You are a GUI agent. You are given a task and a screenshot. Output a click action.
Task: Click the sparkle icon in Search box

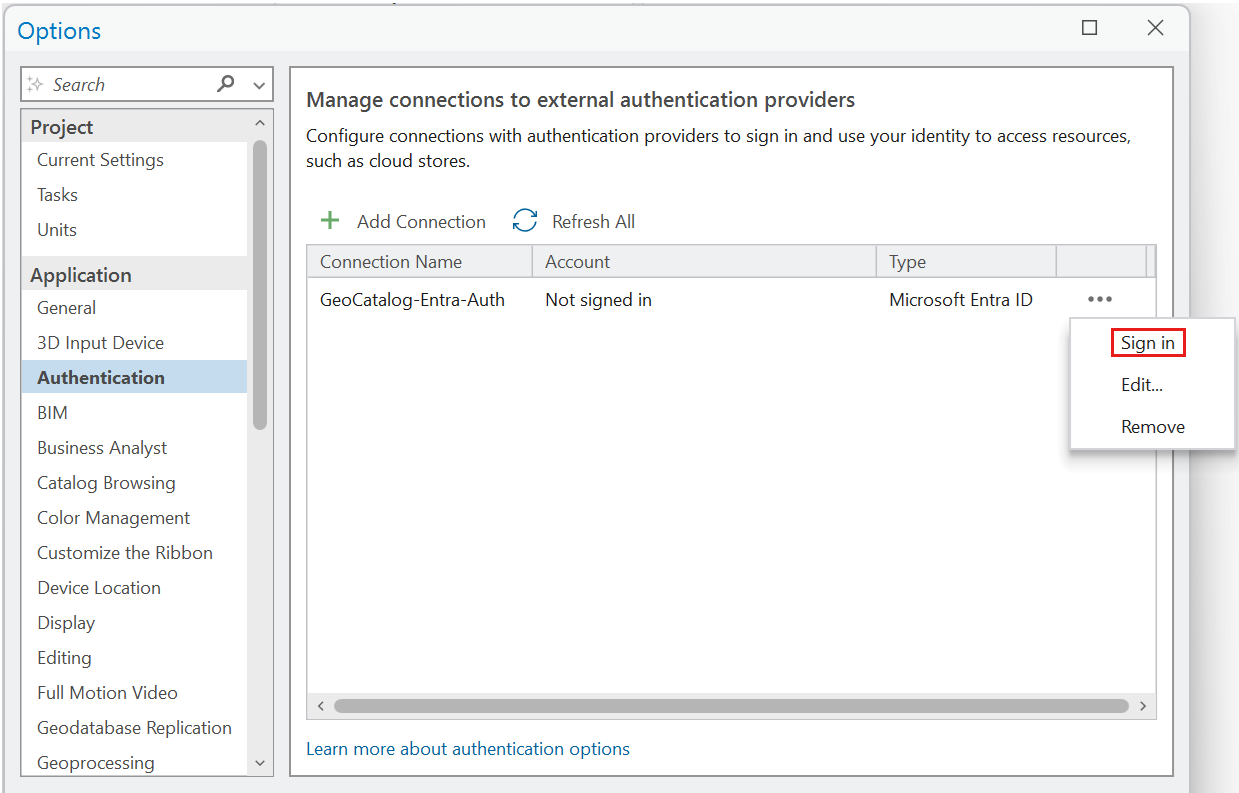36,84
